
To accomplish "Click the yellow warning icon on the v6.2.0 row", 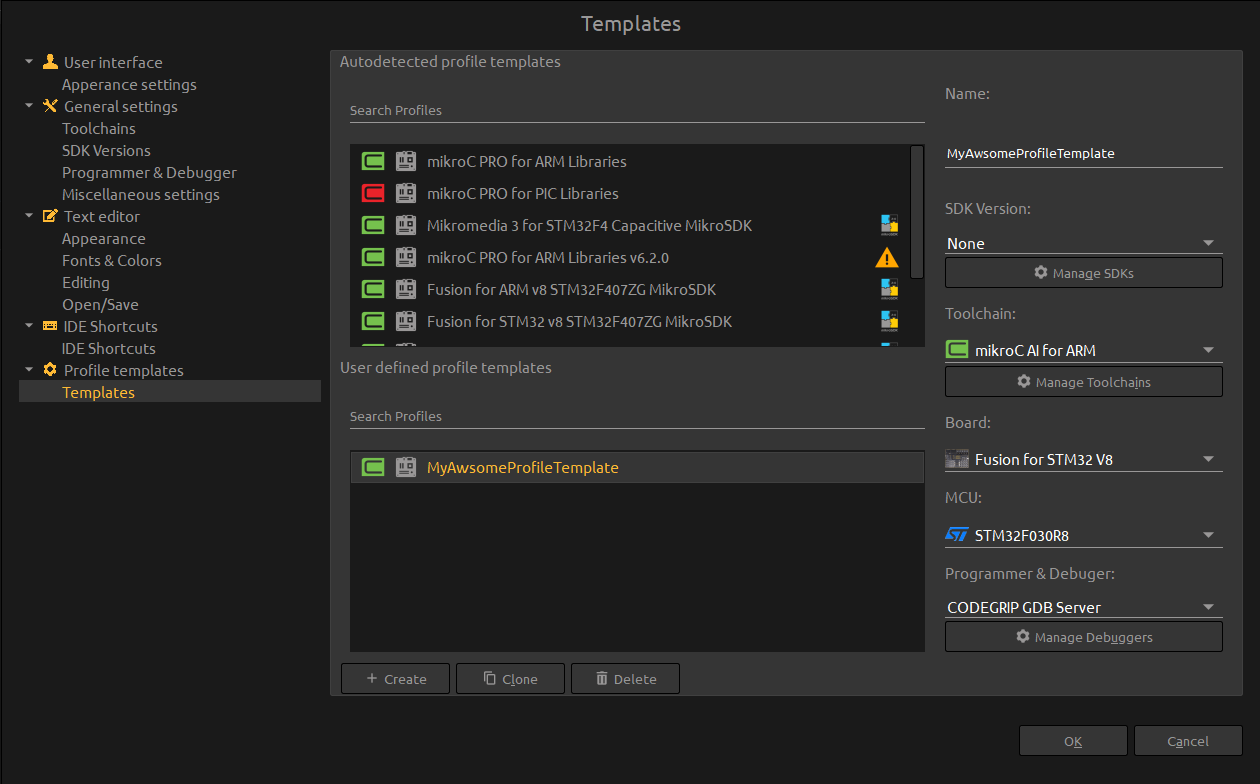I will pyautogui.click(x=887, y=257).
